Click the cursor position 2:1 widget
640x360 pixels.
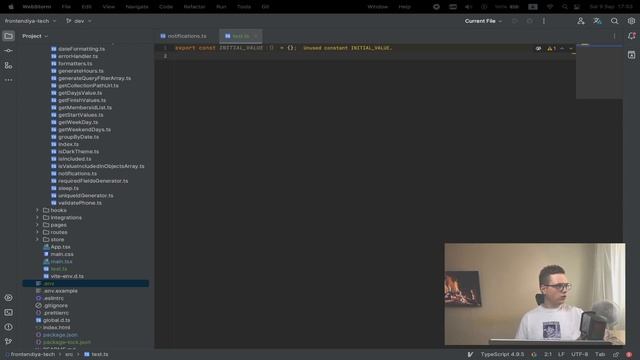click(x=548, y=354)
